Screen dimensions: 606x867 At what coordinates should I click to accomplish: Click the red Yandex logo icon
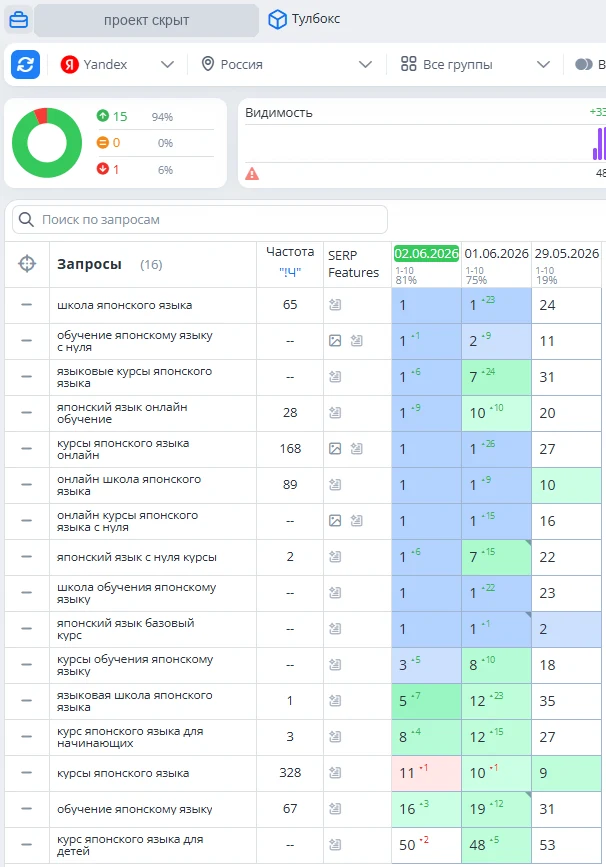[70, 65]
